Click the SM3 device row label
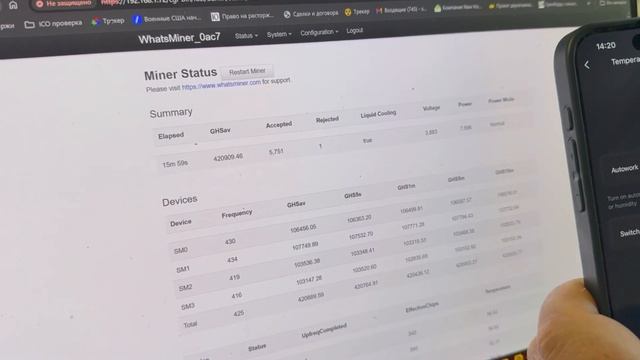640x360 pixels. [188, 306]
